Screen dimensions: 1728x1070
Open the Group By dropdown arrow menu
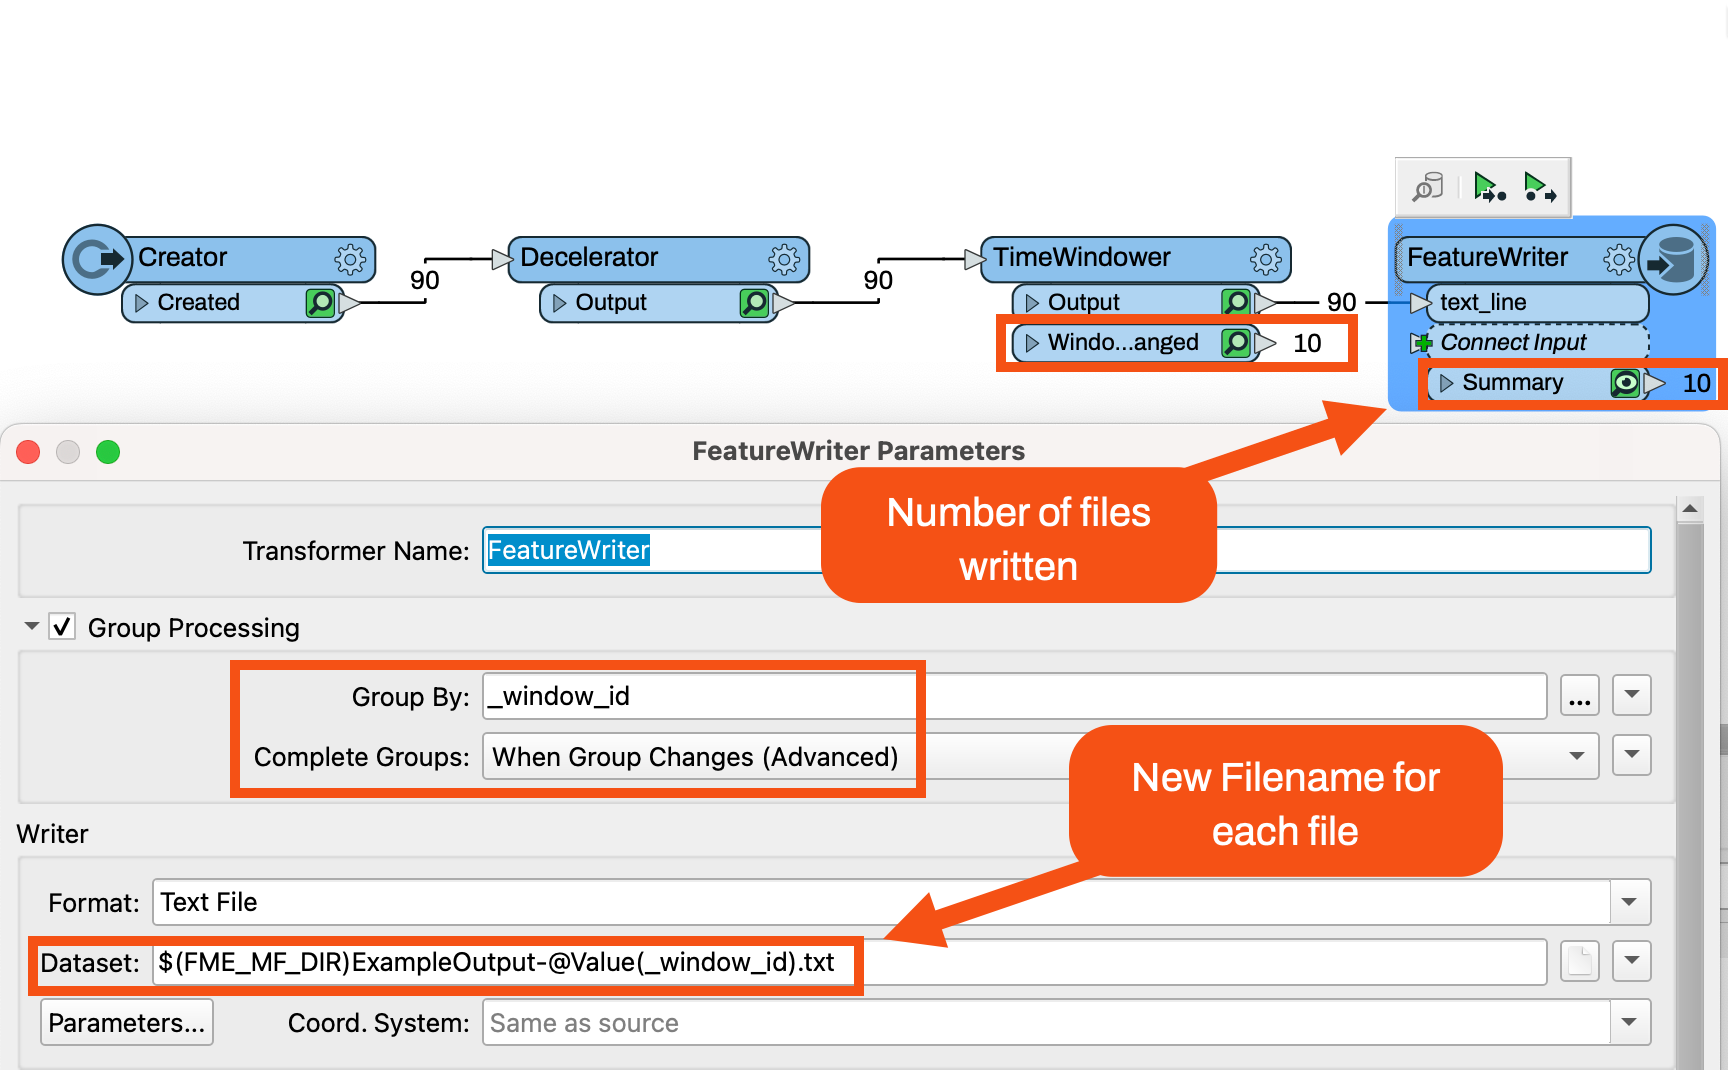click(x=1632, y=696)
